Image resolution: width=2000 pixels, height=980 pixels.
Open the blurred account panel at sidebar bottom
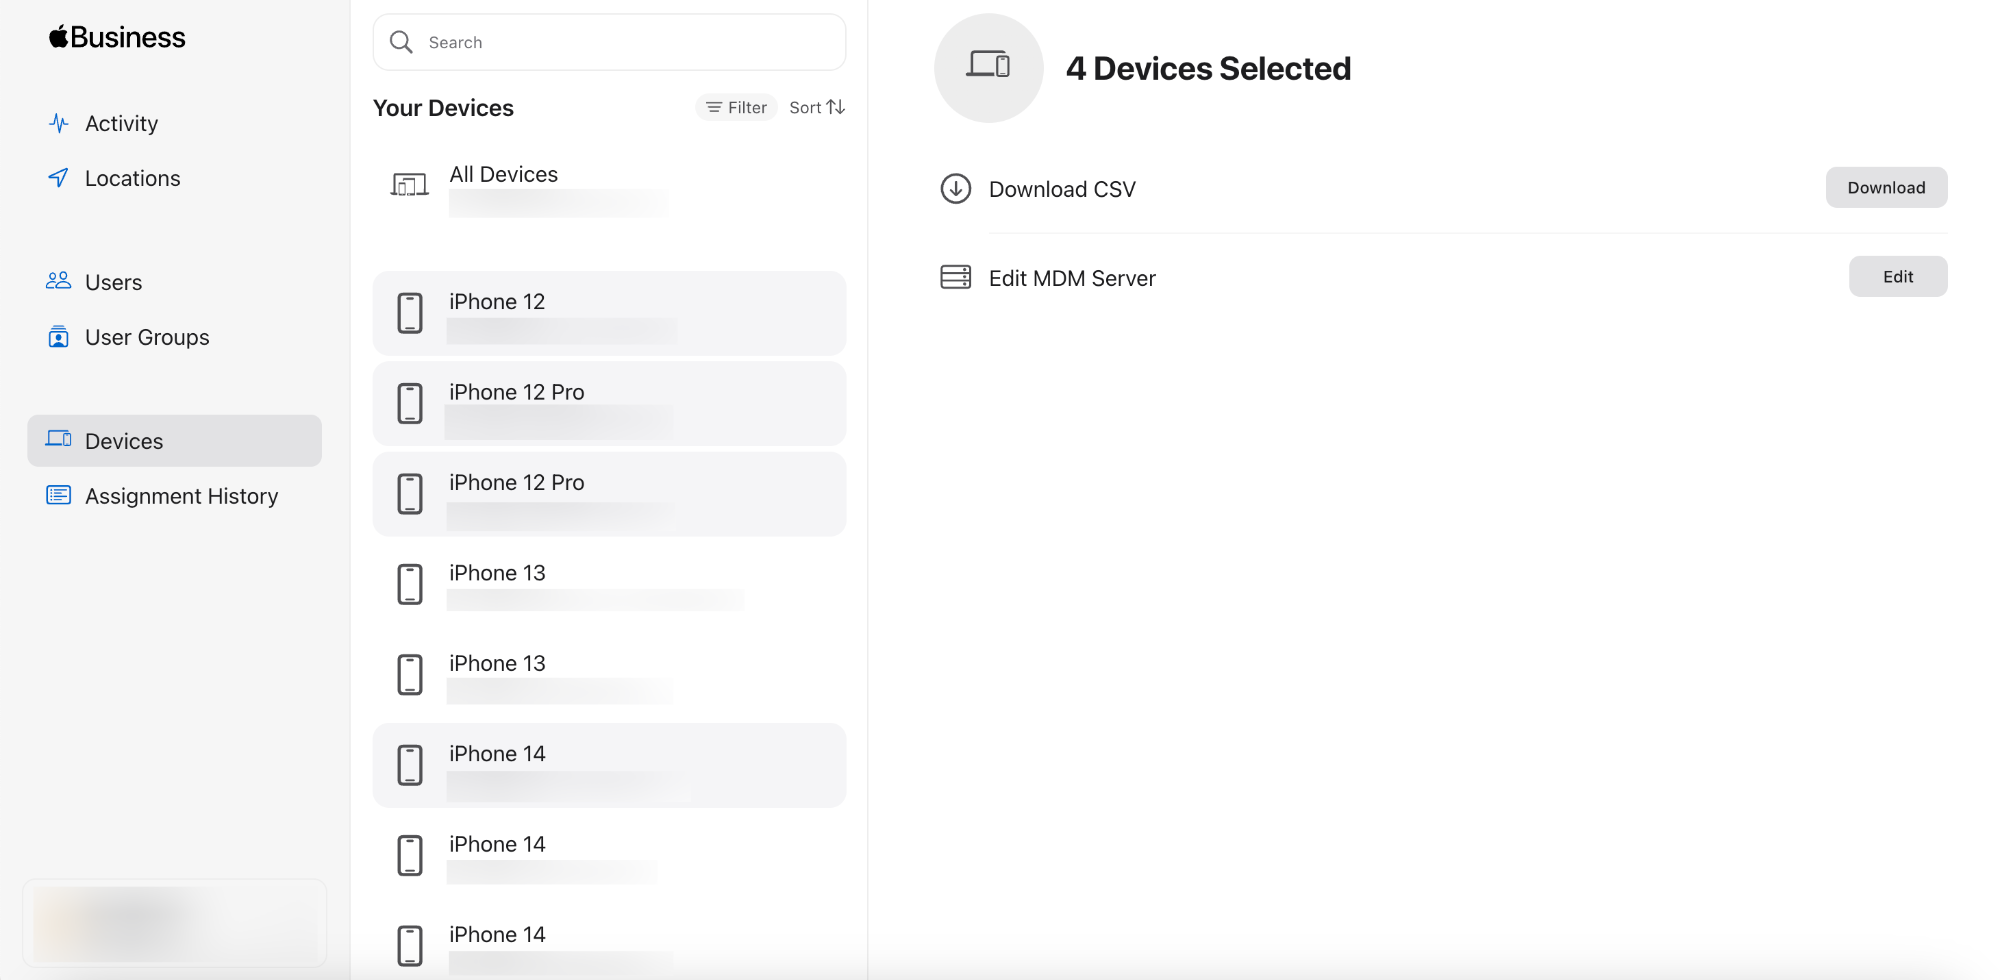coord(175,923)
